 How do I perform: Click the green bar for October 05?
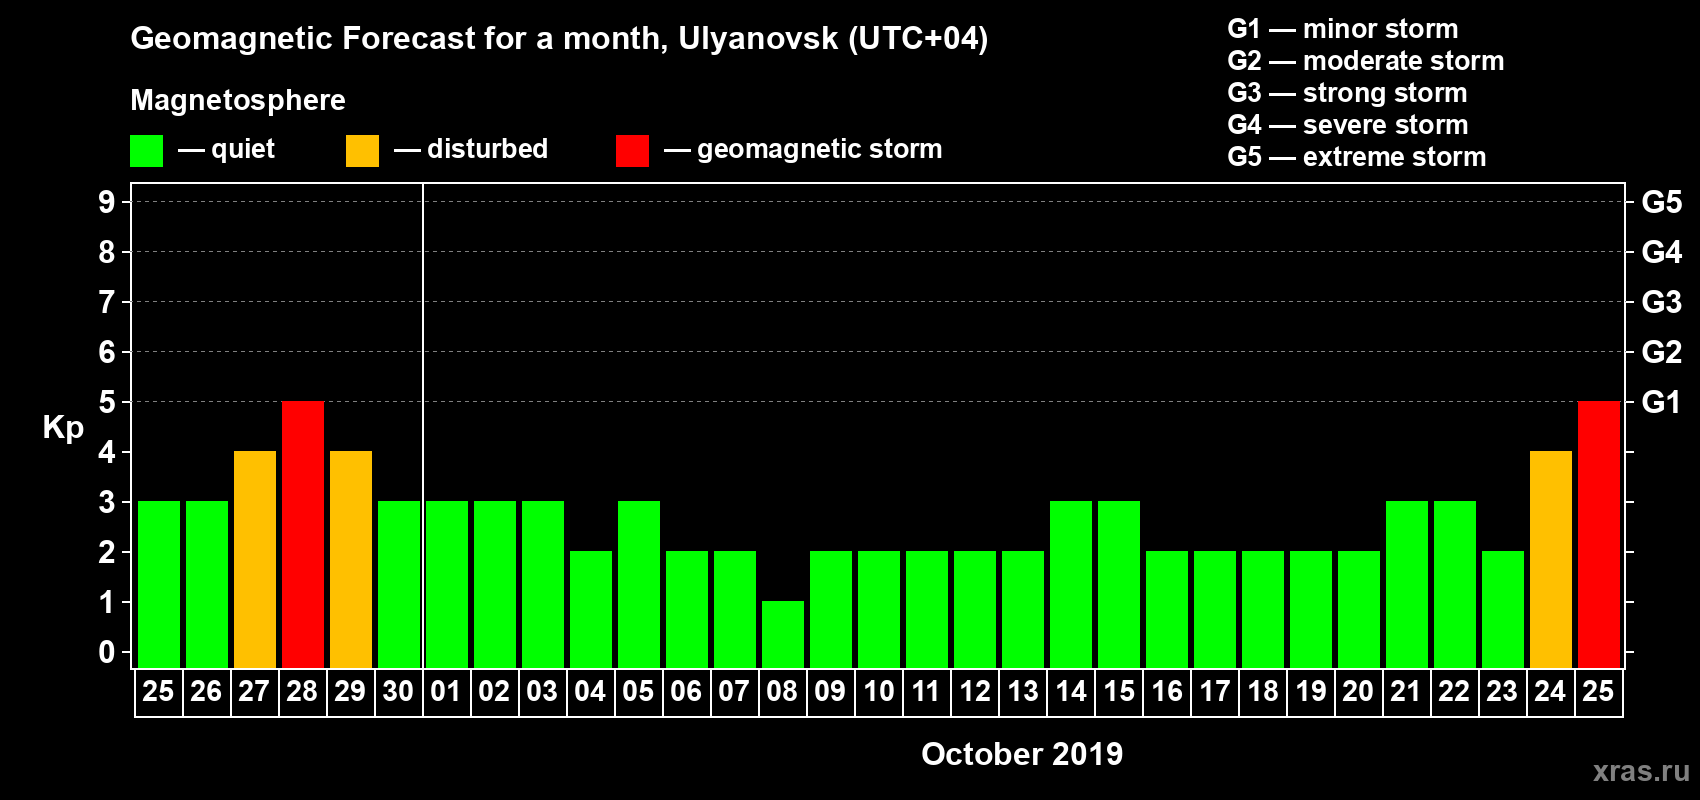[x=639, y=584]
